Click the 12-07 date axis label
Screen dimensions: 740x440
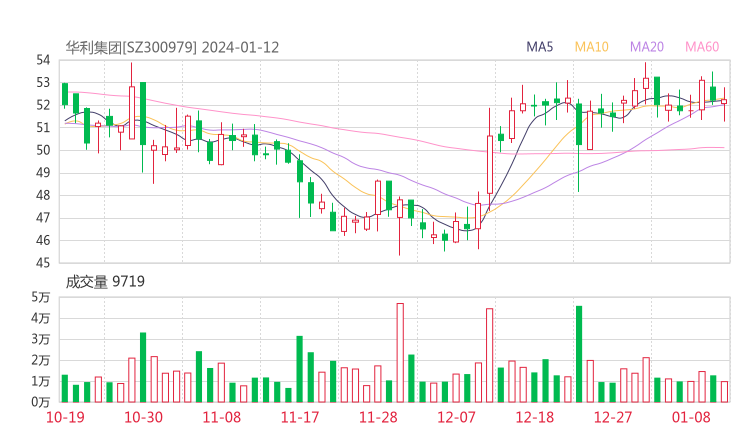point(456,417)
